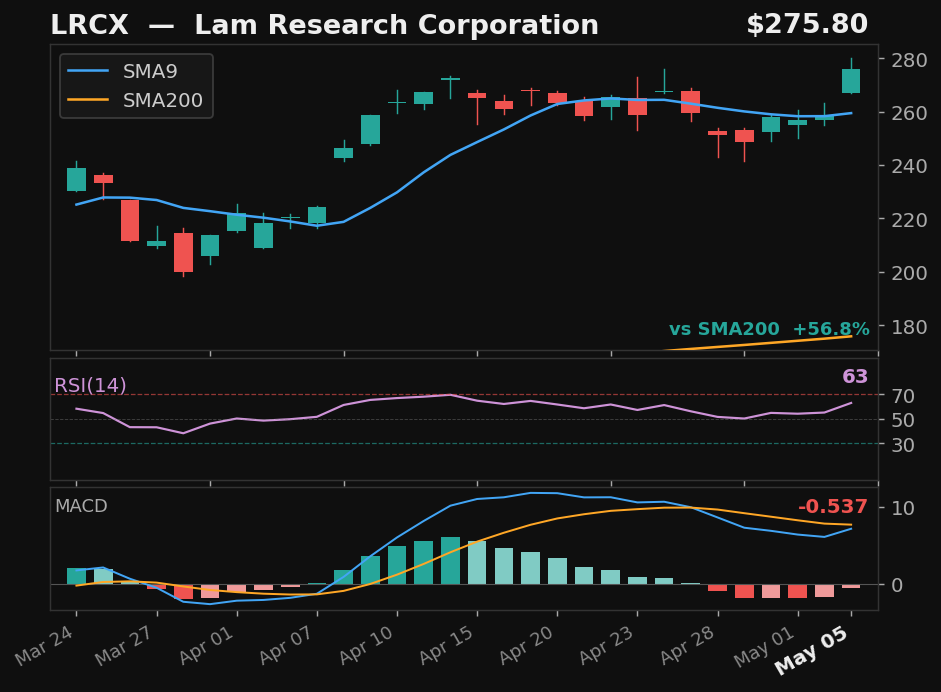Click the Apr 10 date label
Screen dimensions: 941x692
tap(366, 645)
